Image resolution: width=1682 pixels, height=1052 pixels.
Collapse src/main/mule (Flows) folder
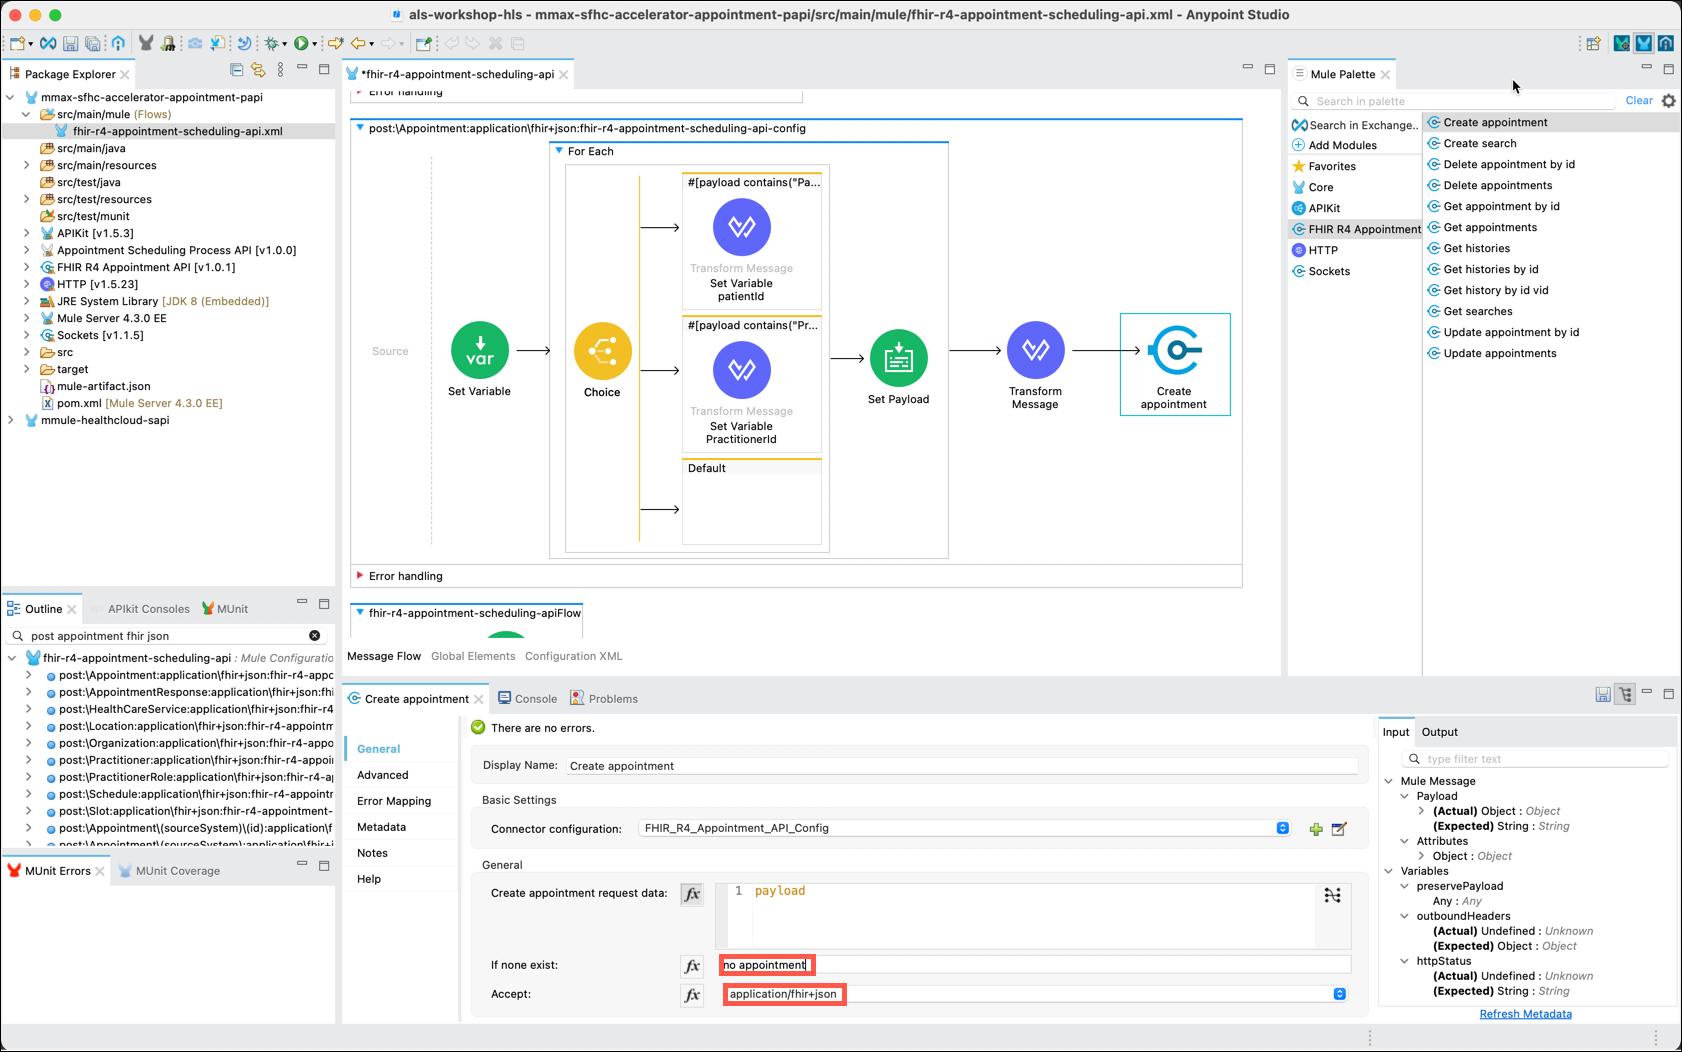(x=27, y=114)
